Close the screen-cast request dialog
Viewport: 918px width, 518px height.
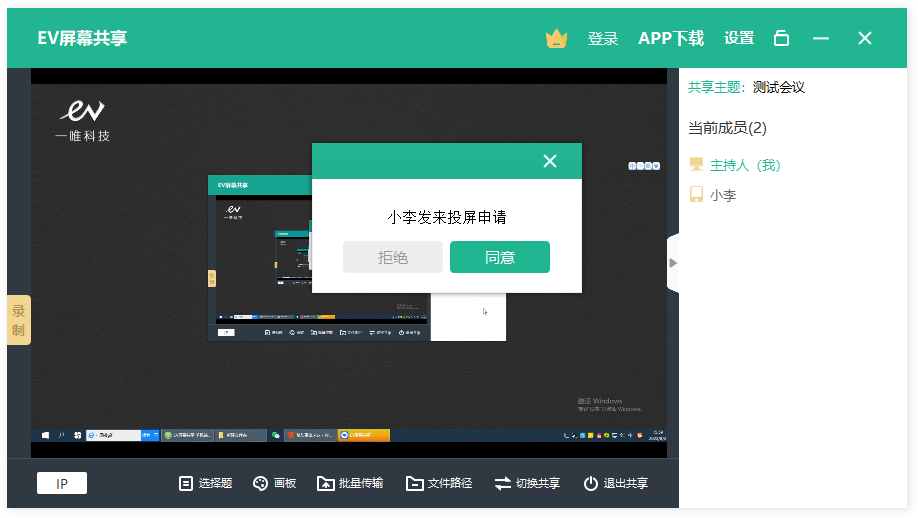[x=549, y=161]
